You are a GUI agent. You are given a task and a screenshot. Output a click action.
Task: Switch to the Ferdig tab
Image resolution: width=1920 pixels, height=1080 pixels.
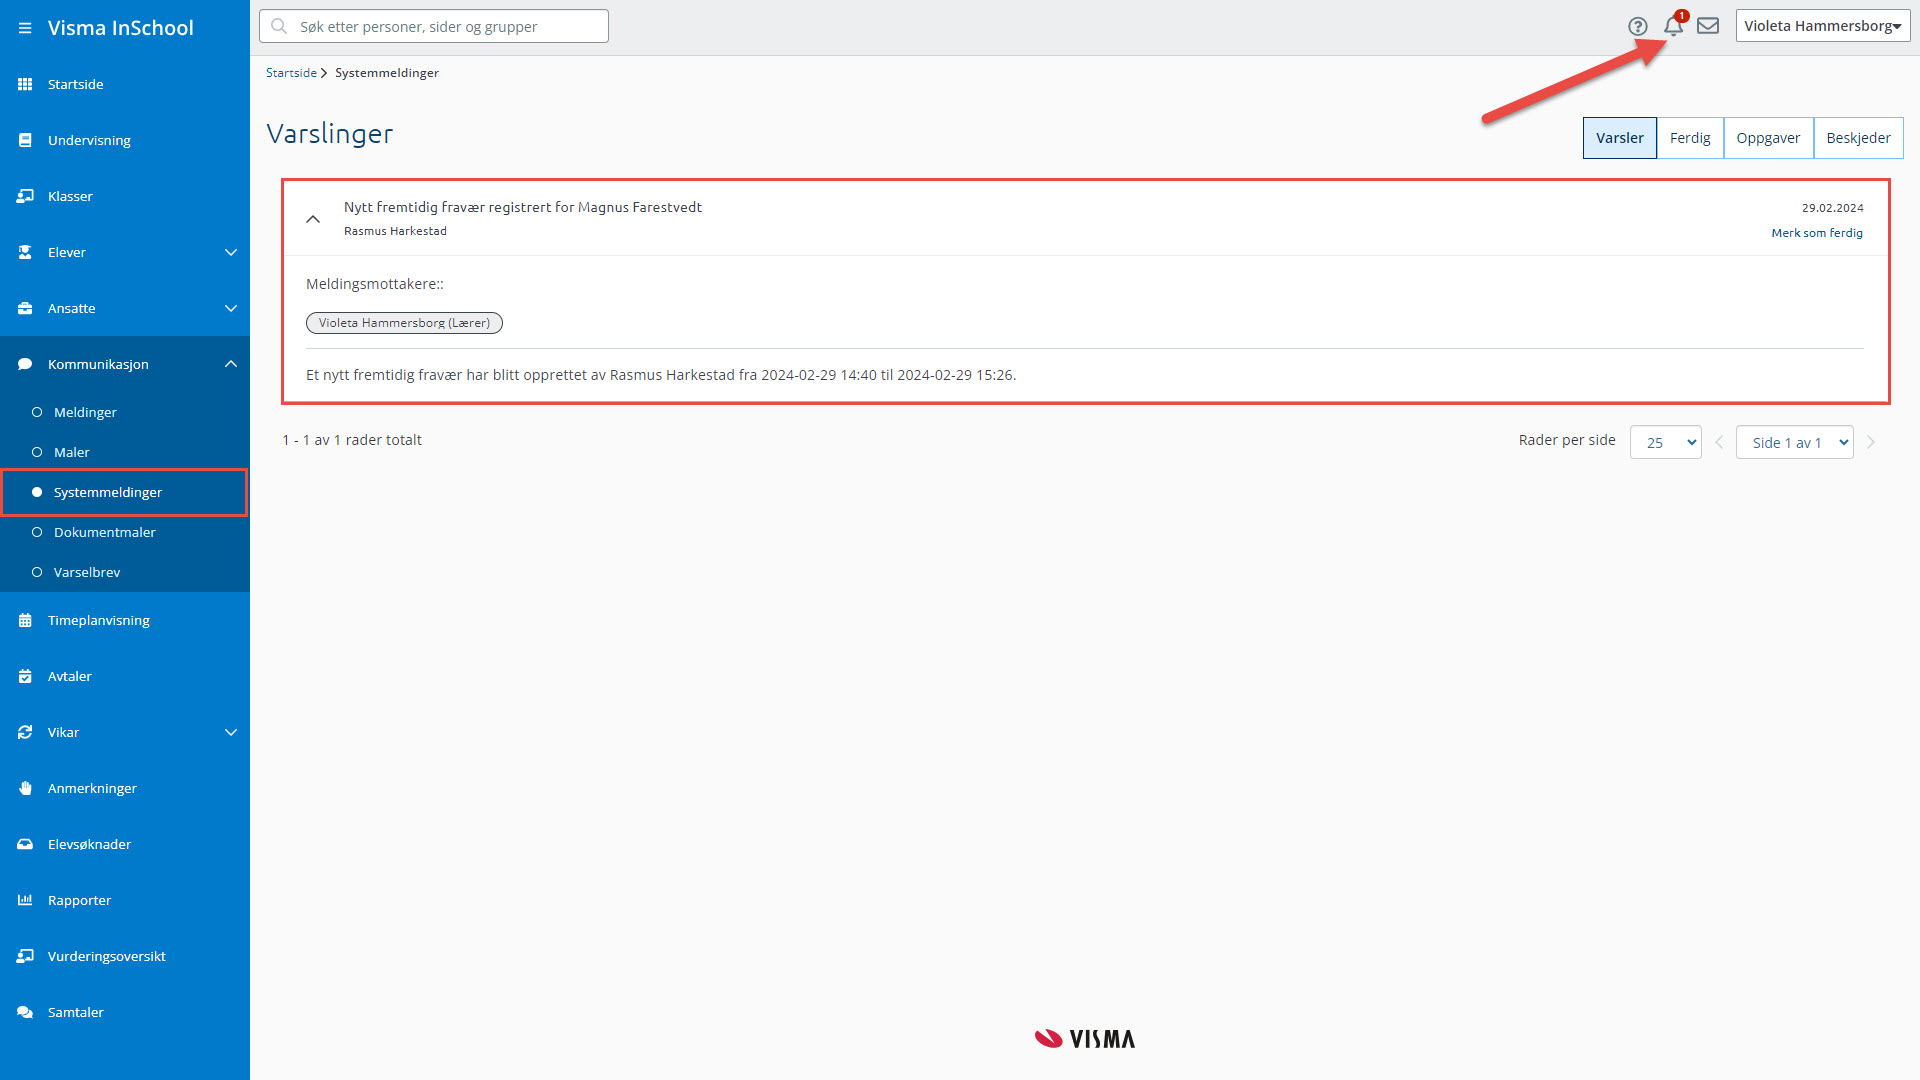coord(1690,138)
